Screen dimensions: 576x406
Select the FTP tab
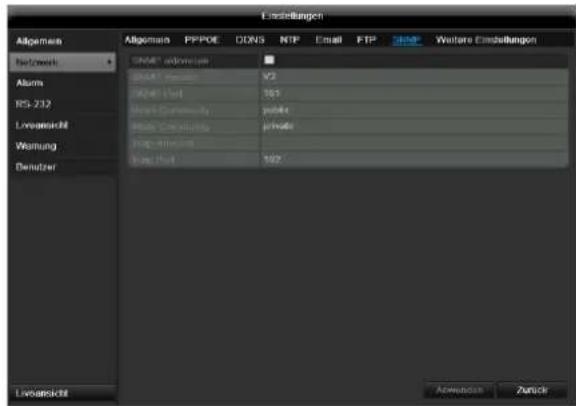click(x=366, y=40)
